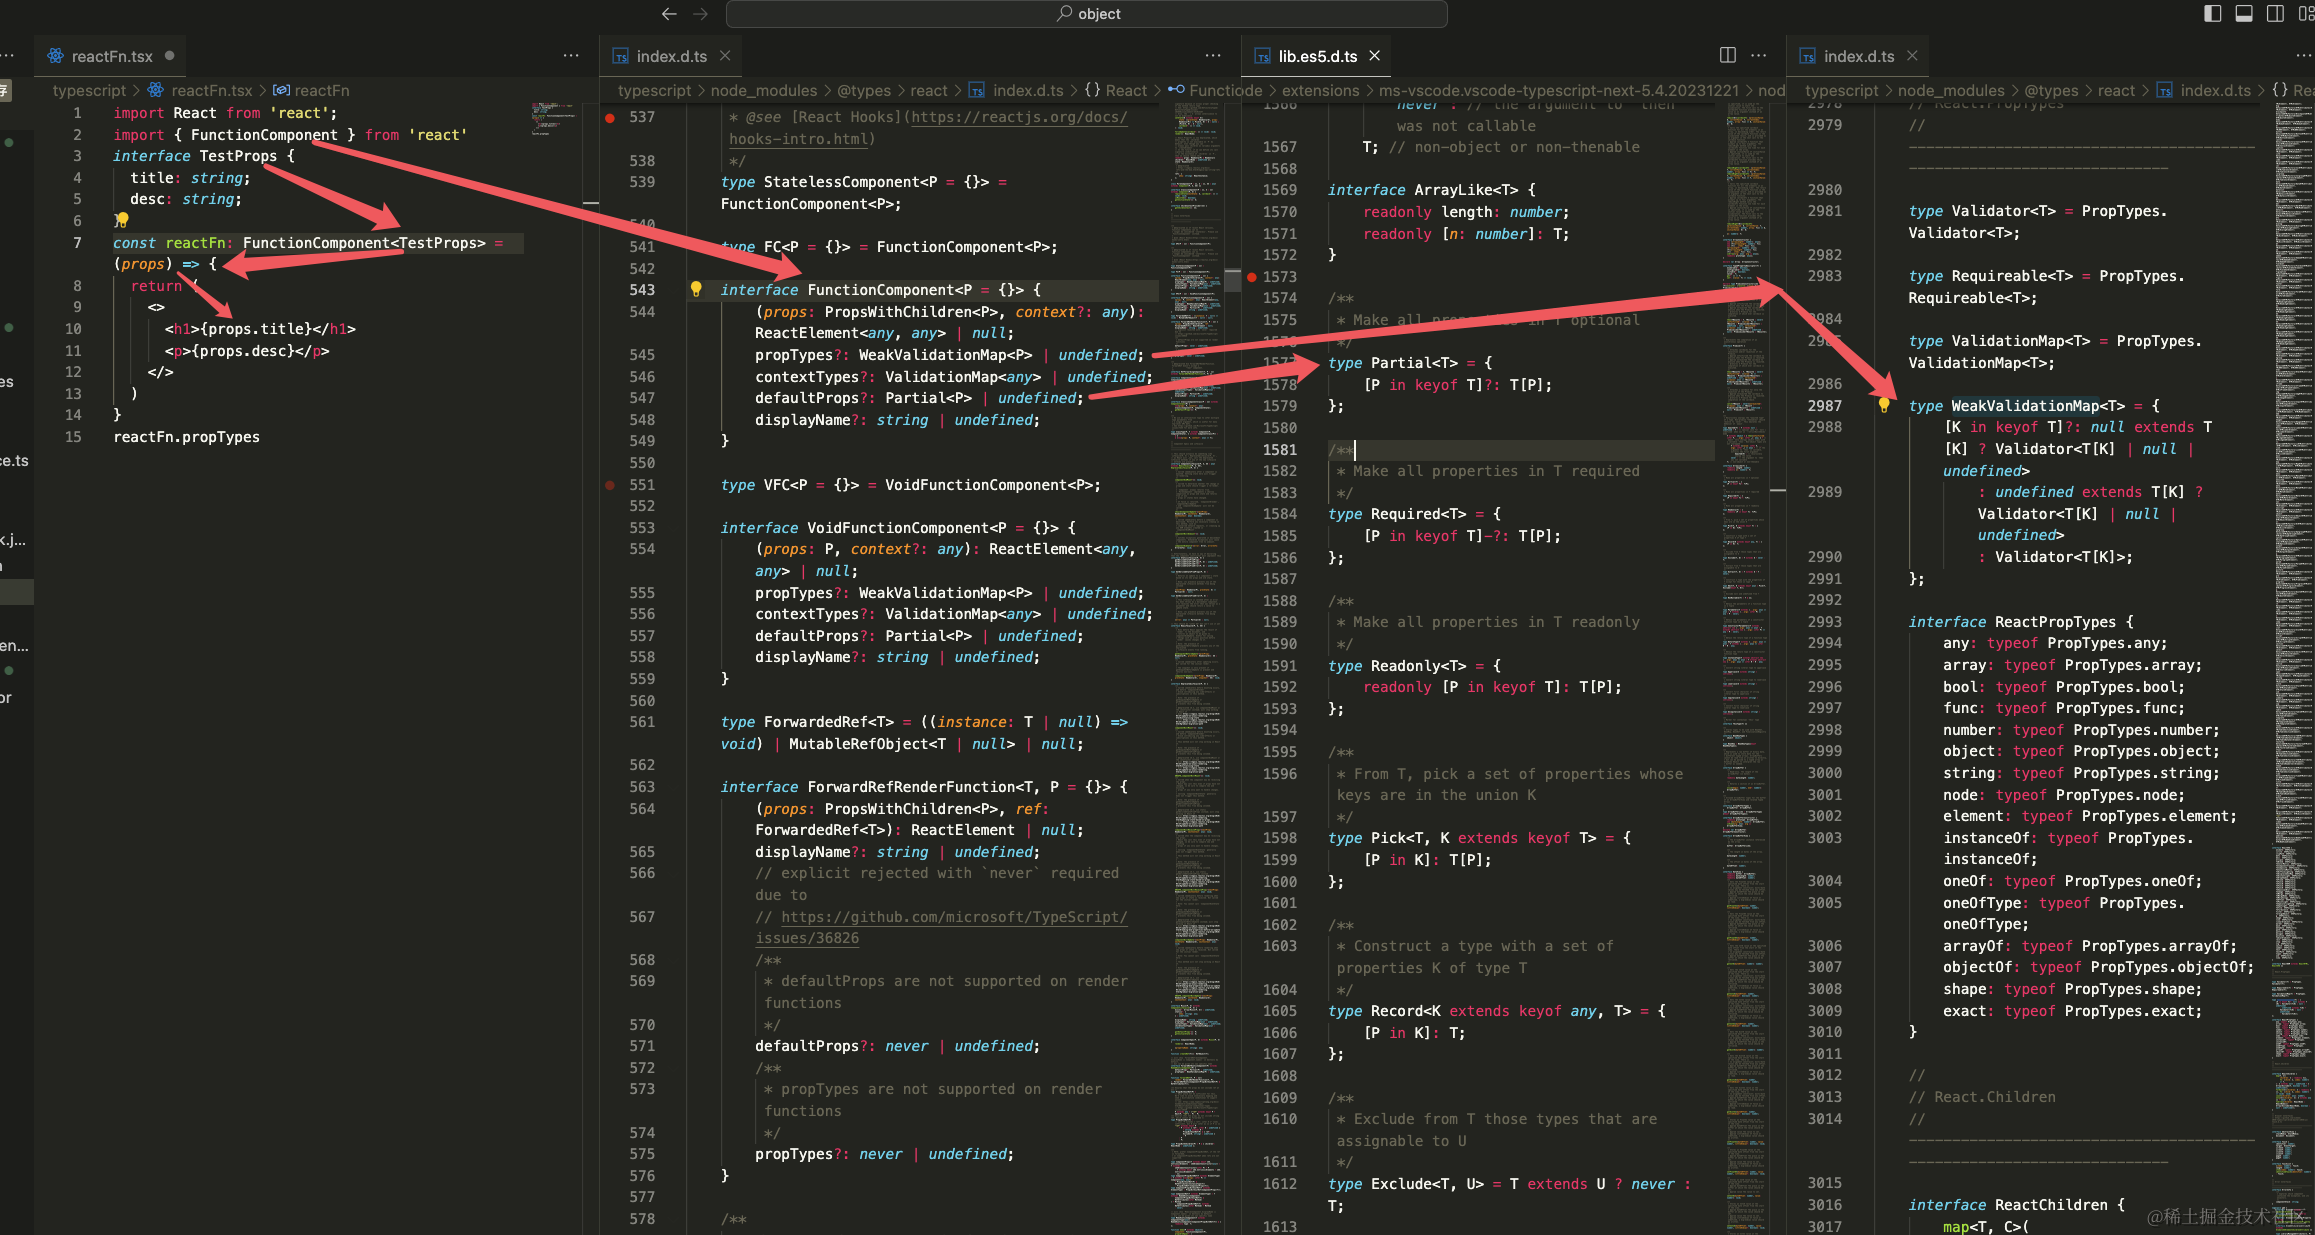Switch to the lib.es5.d.ts tab

pyautogui.click(x=1316, y=56)
